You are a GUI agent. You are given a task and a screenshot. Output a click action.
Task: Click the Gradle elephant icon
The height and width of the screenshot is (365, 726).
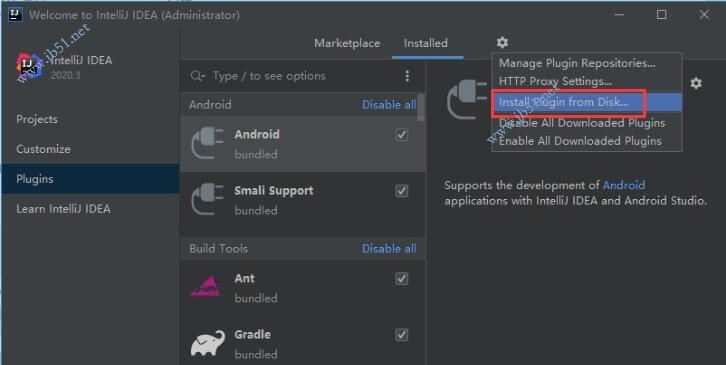[x=207, y=343]
